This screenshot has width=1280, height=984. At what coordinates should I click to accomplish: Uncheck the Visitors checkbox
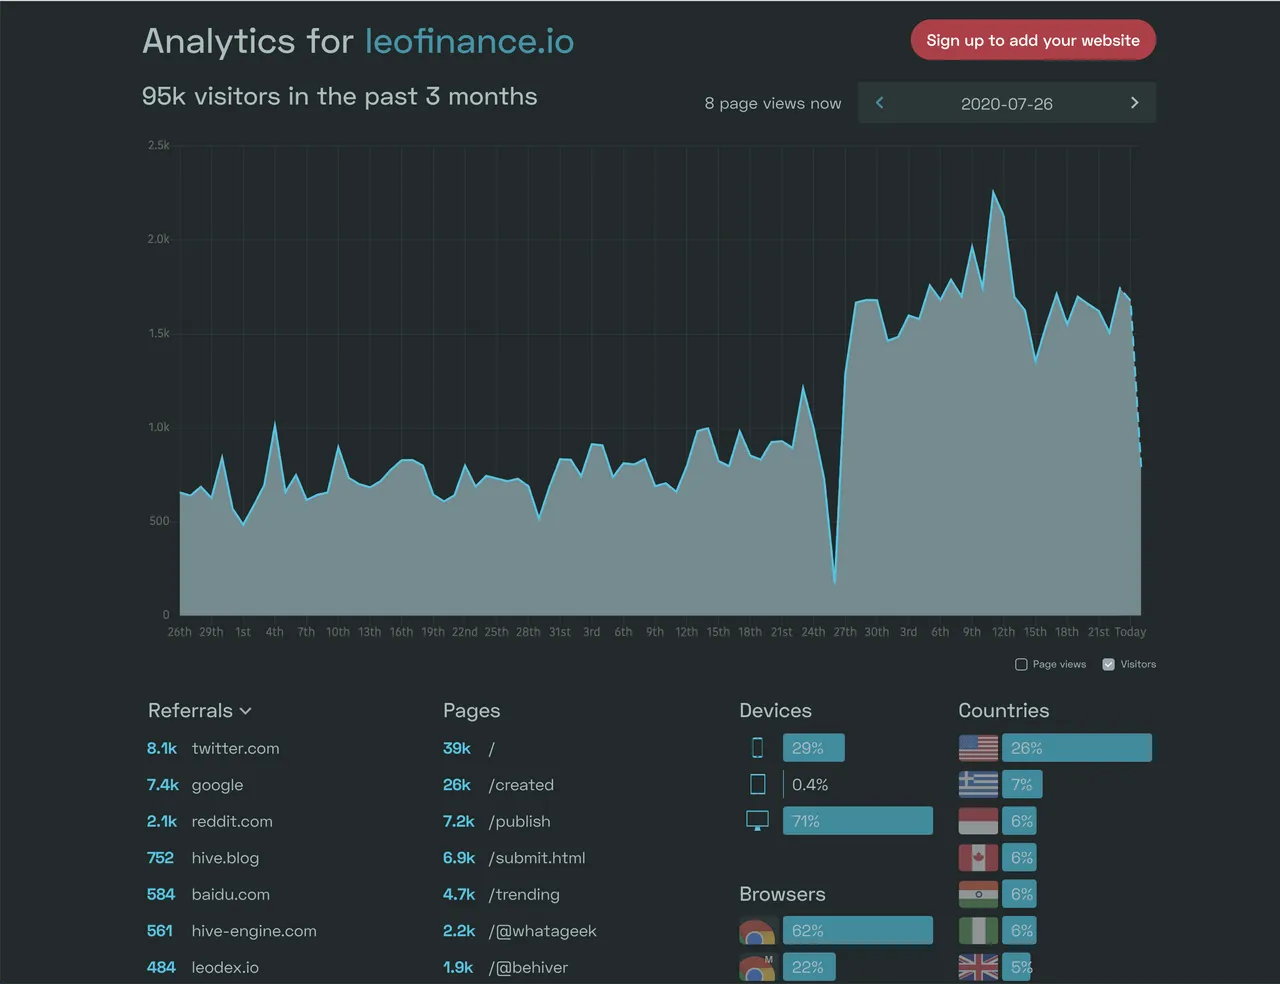(1108, 664)
